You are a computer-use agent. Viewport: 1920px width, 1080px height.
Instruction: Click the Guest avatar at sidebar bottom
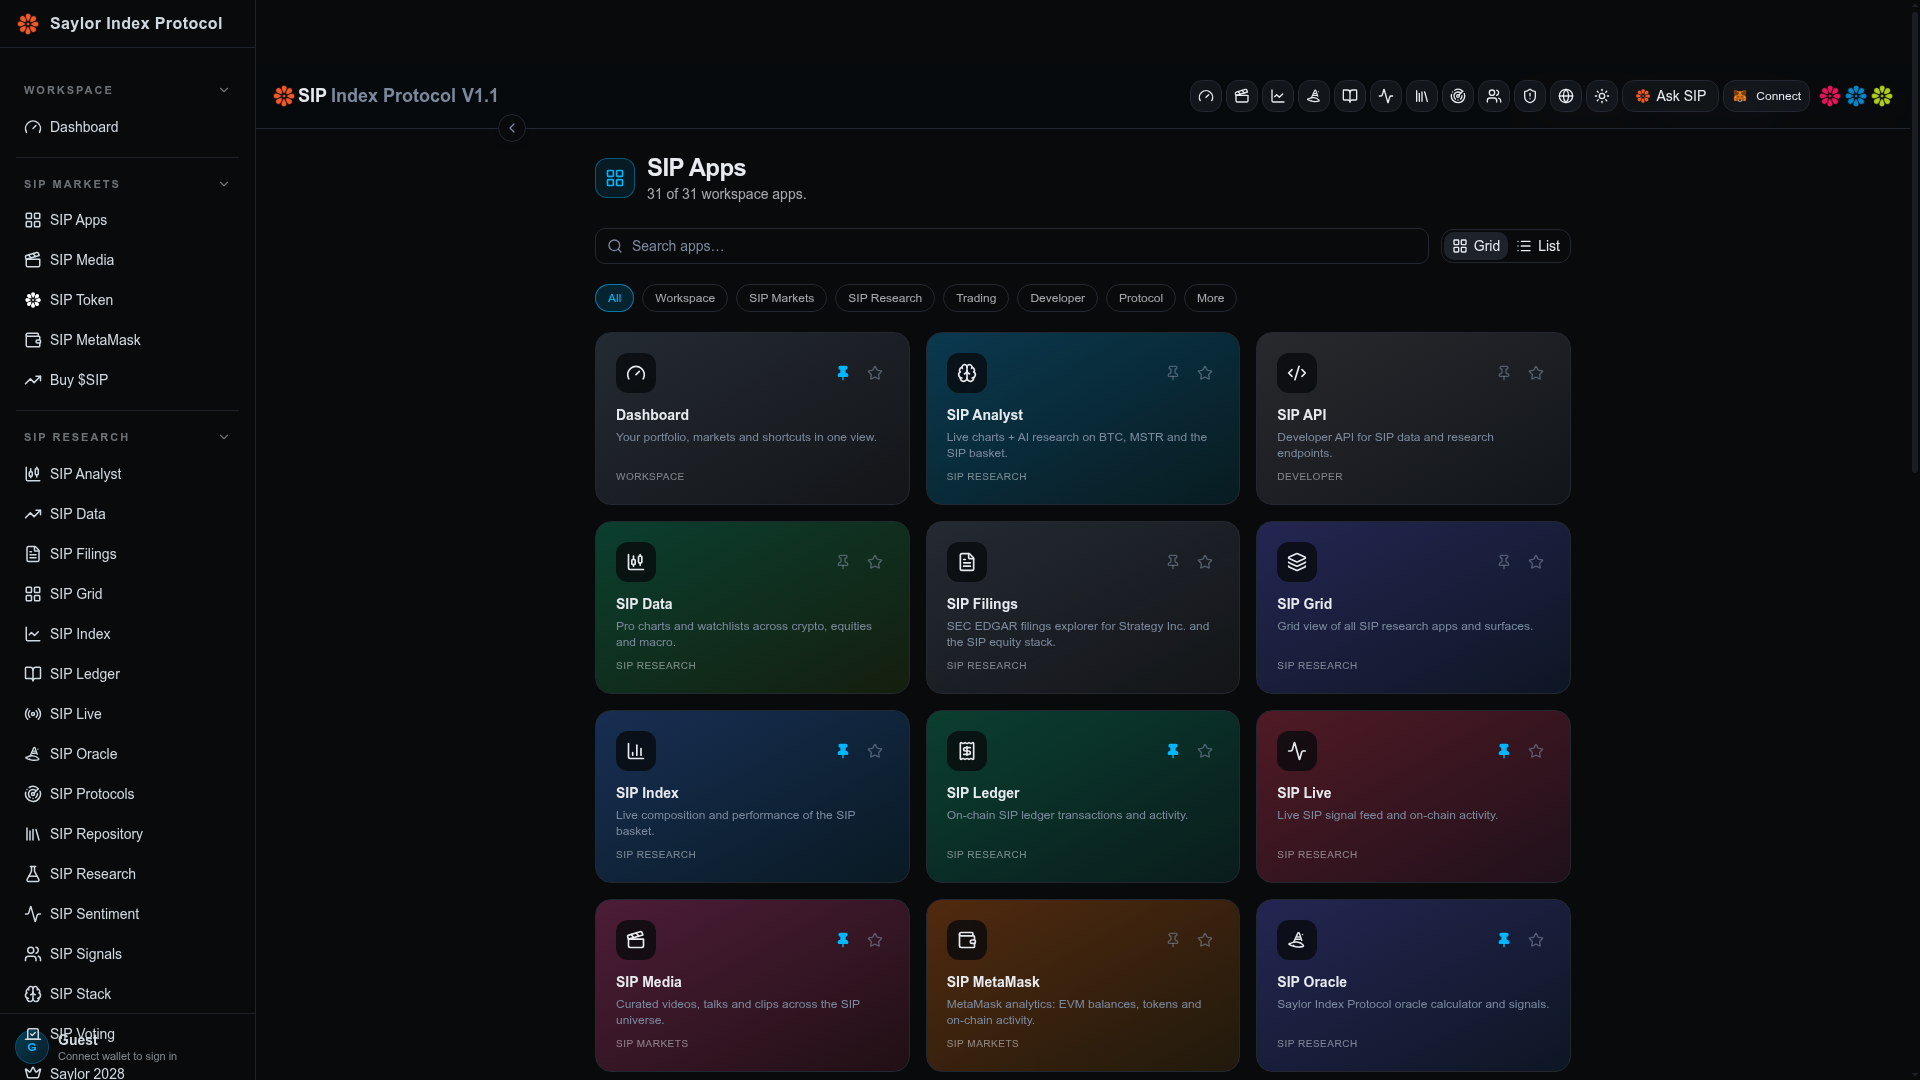(32, 1047)
